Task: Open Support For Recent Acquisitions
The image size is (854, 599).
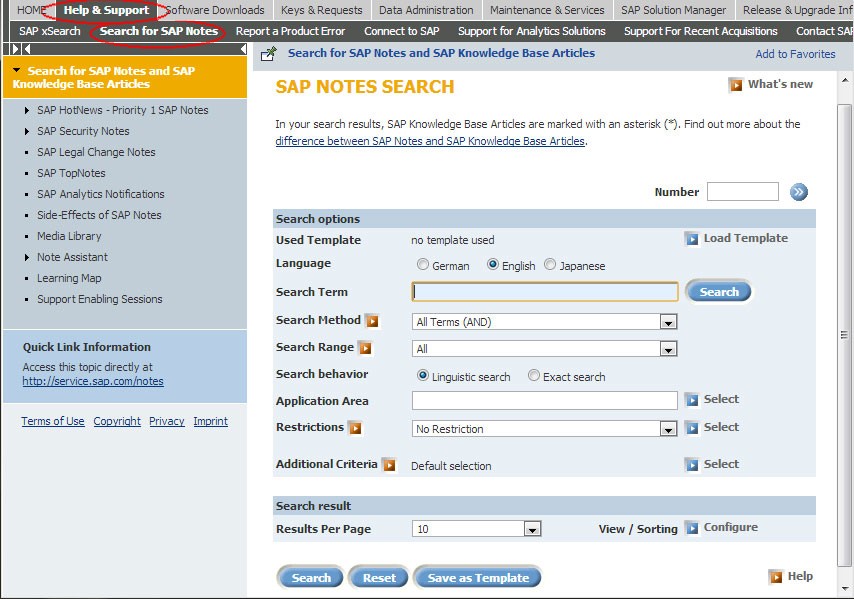Action: pyautogui.click(x=700, y=31)
